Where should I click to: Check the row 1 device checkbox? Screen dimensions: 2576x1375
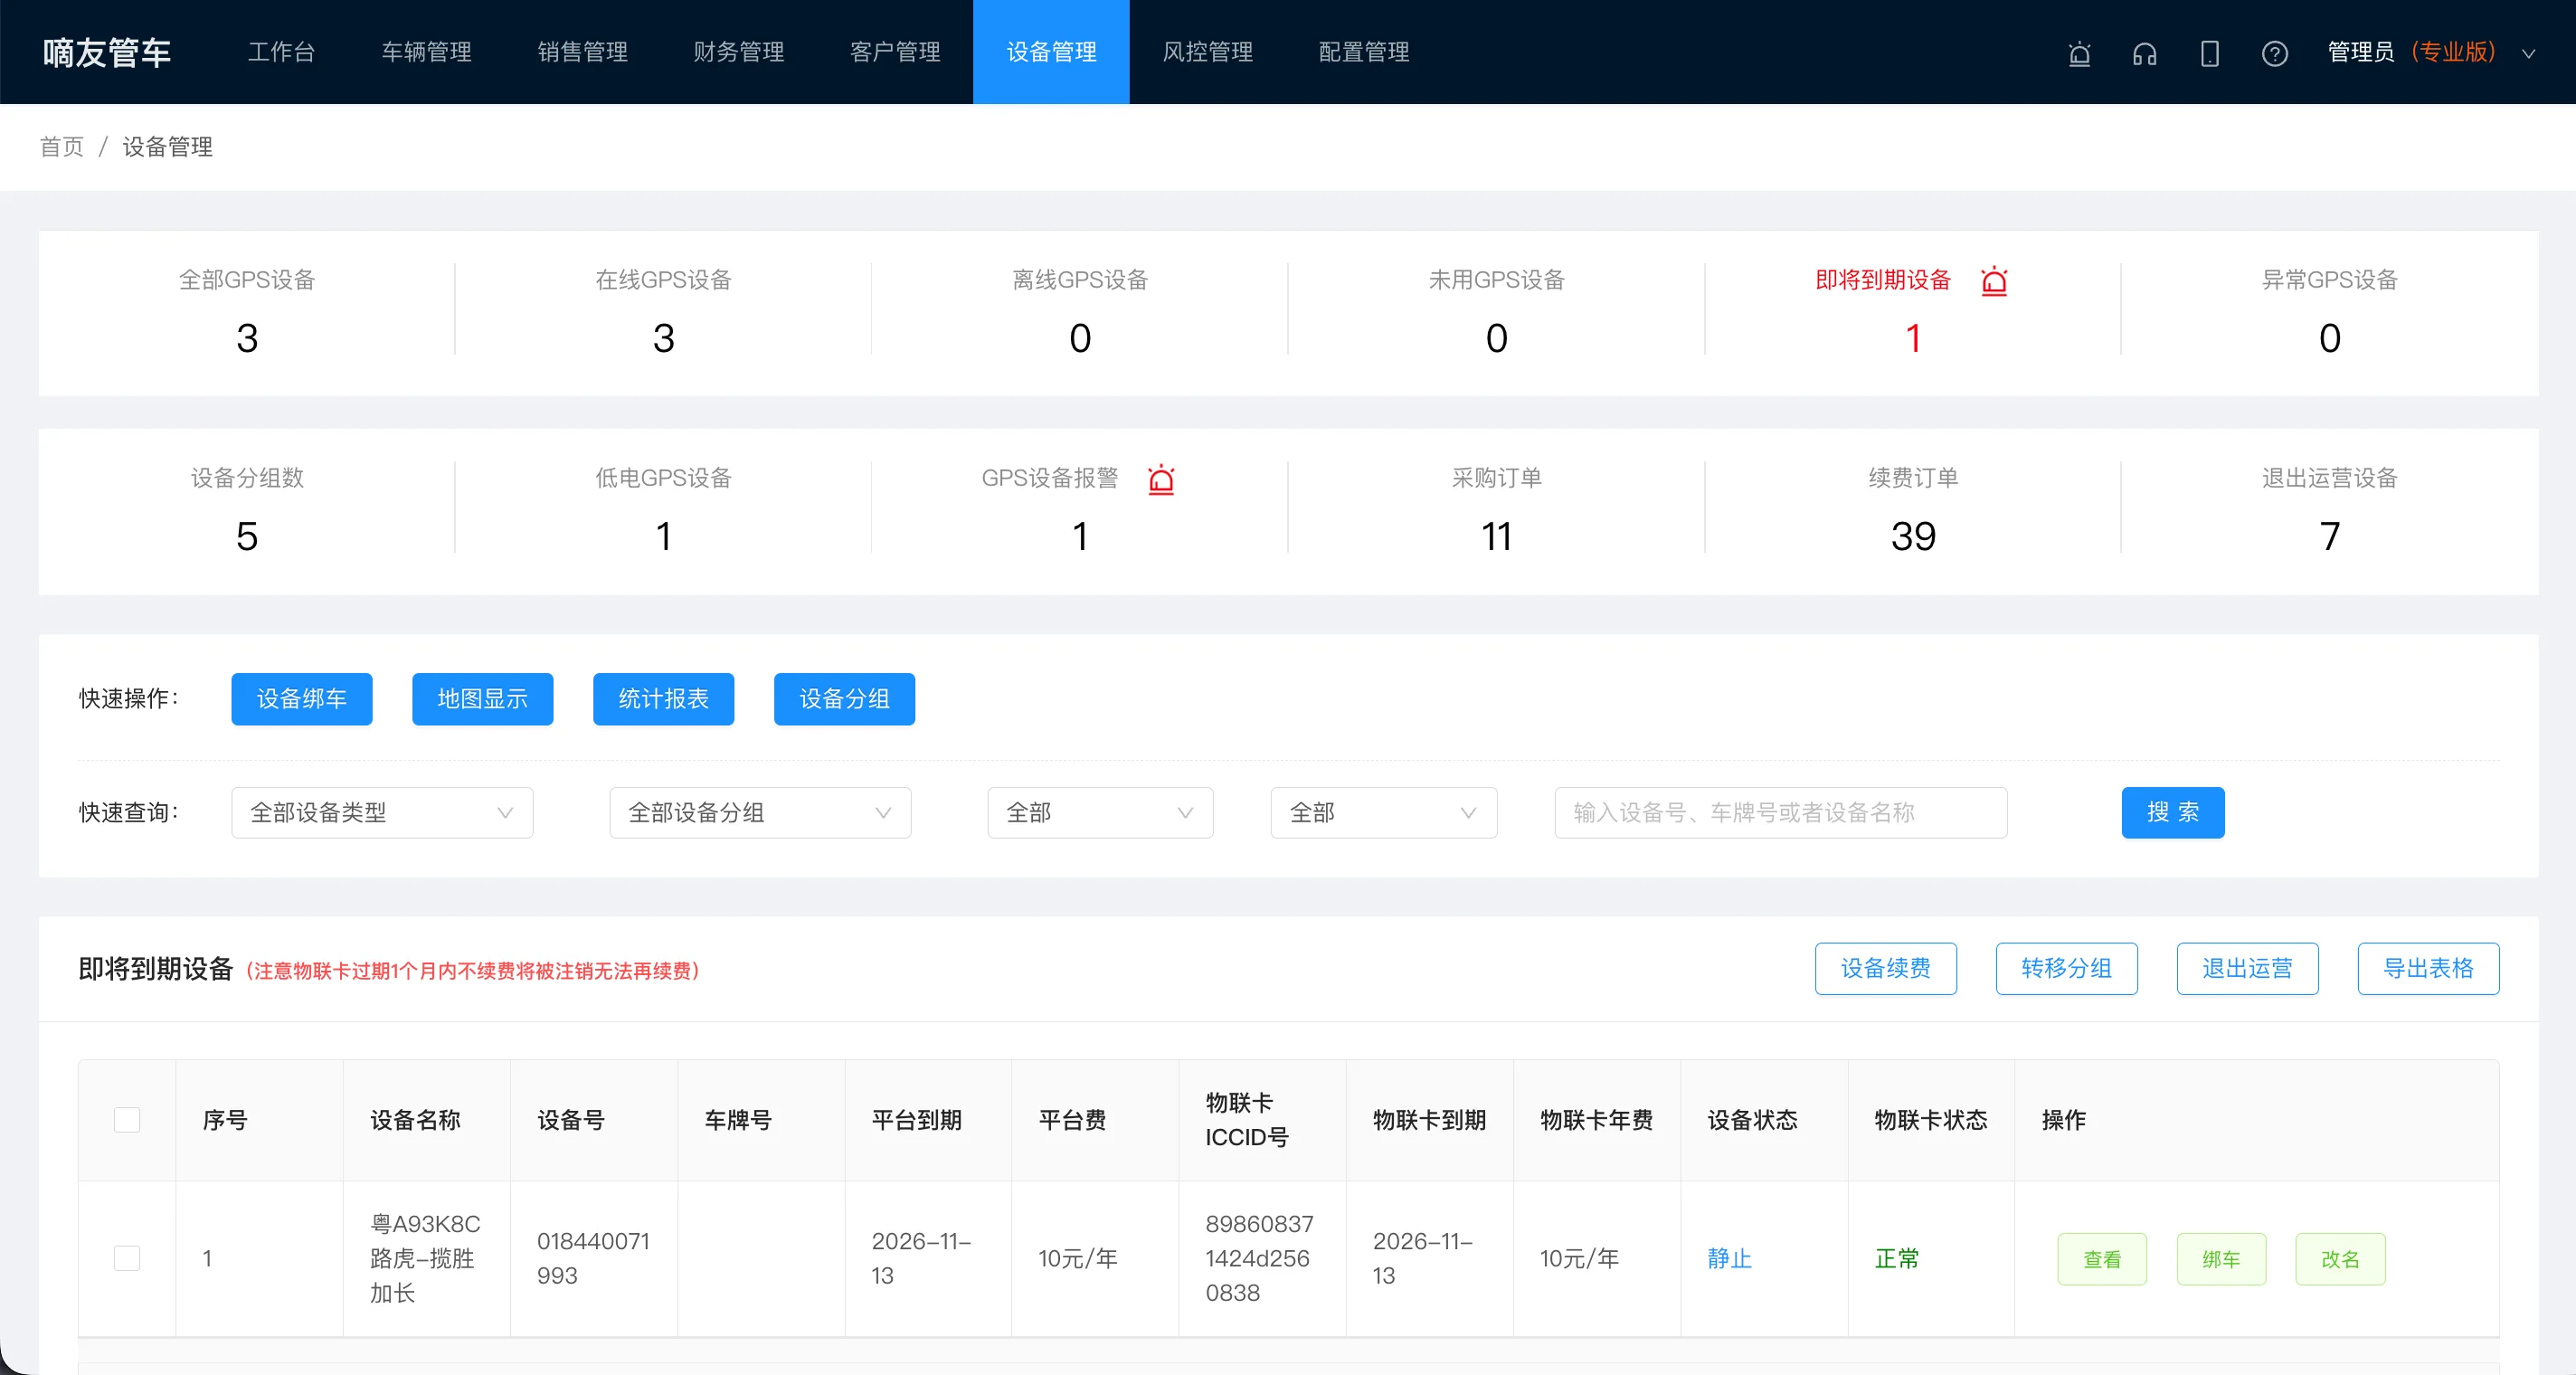(127, 1257)
